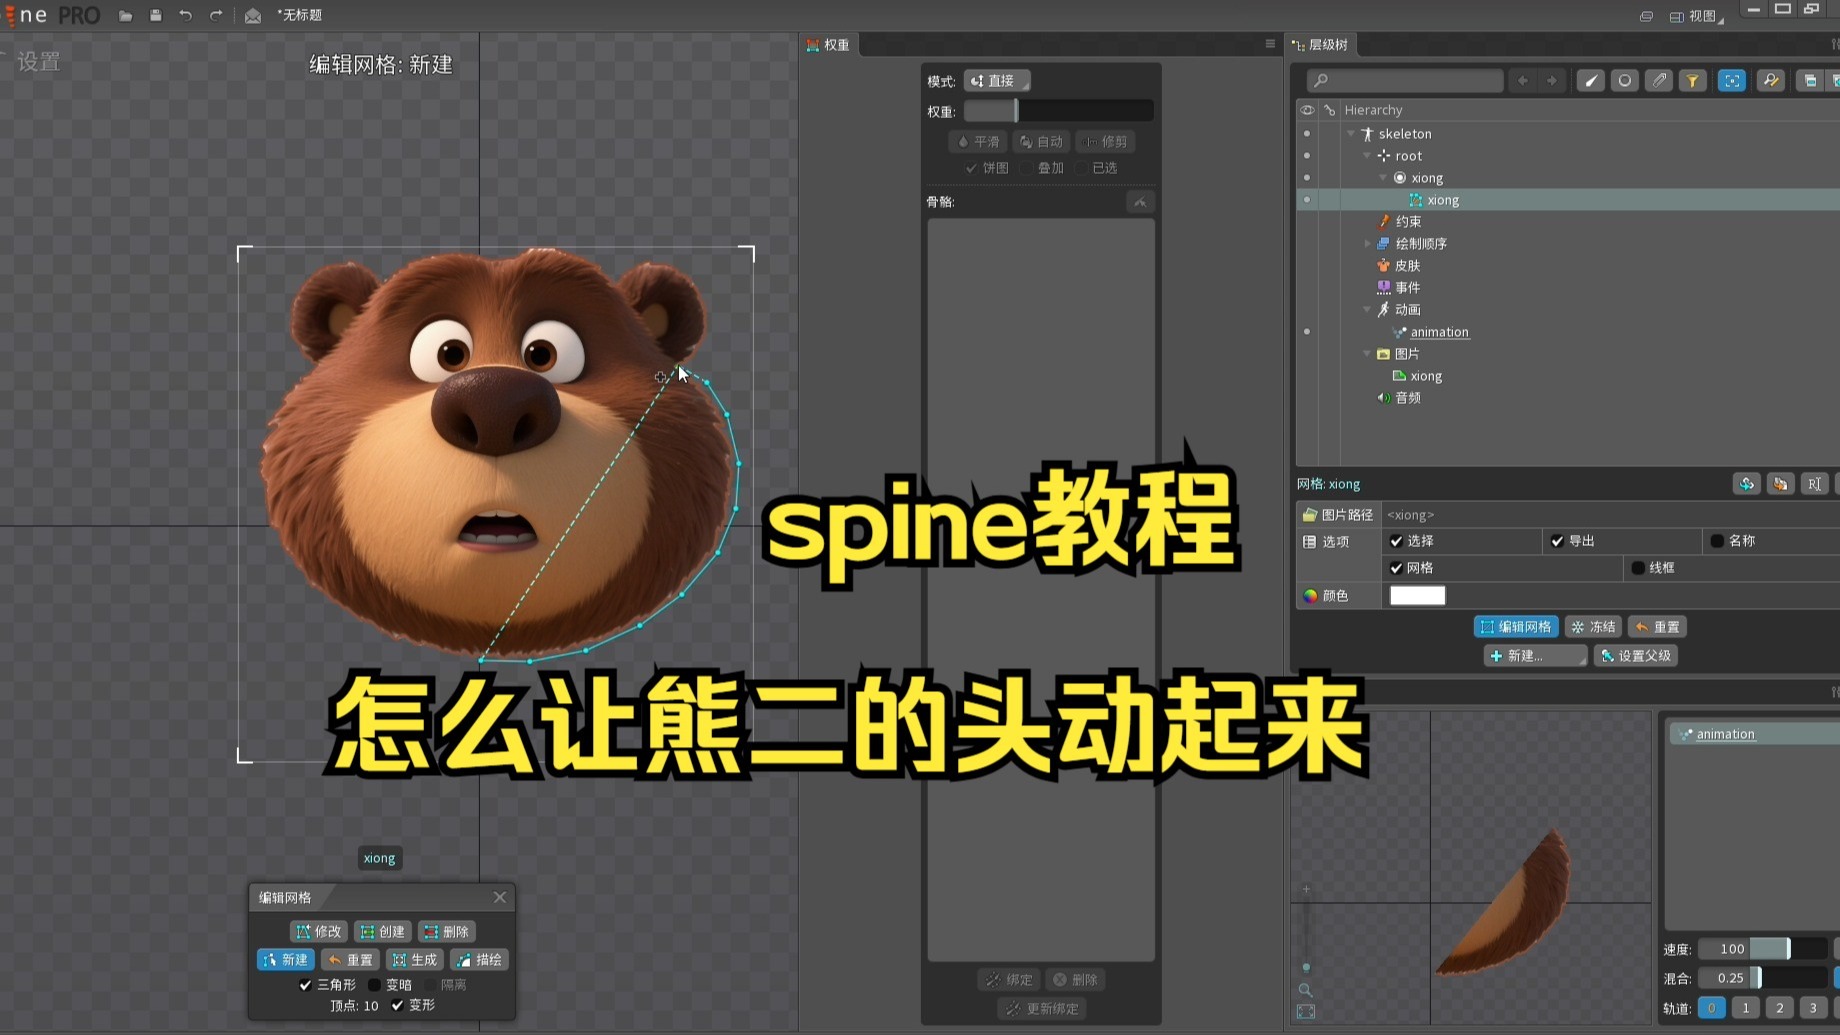The image size is (1840, 1035).
Task: Toggle visibility dot of skeleton row
Action: coord(1306,133)
